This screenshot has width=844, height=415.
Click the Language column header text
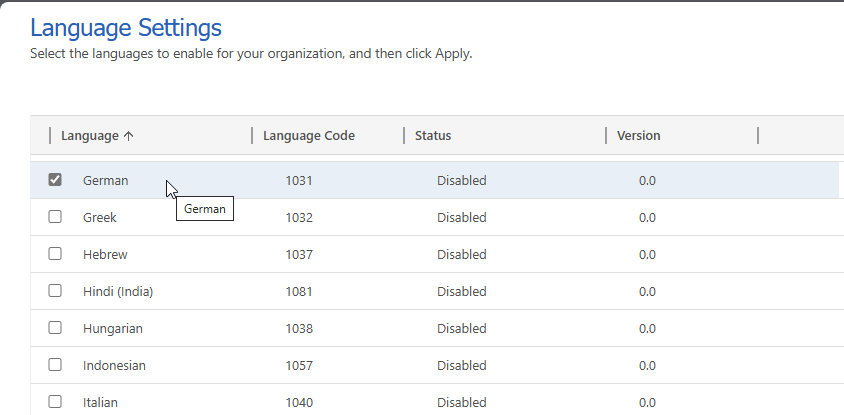point(90,136)
